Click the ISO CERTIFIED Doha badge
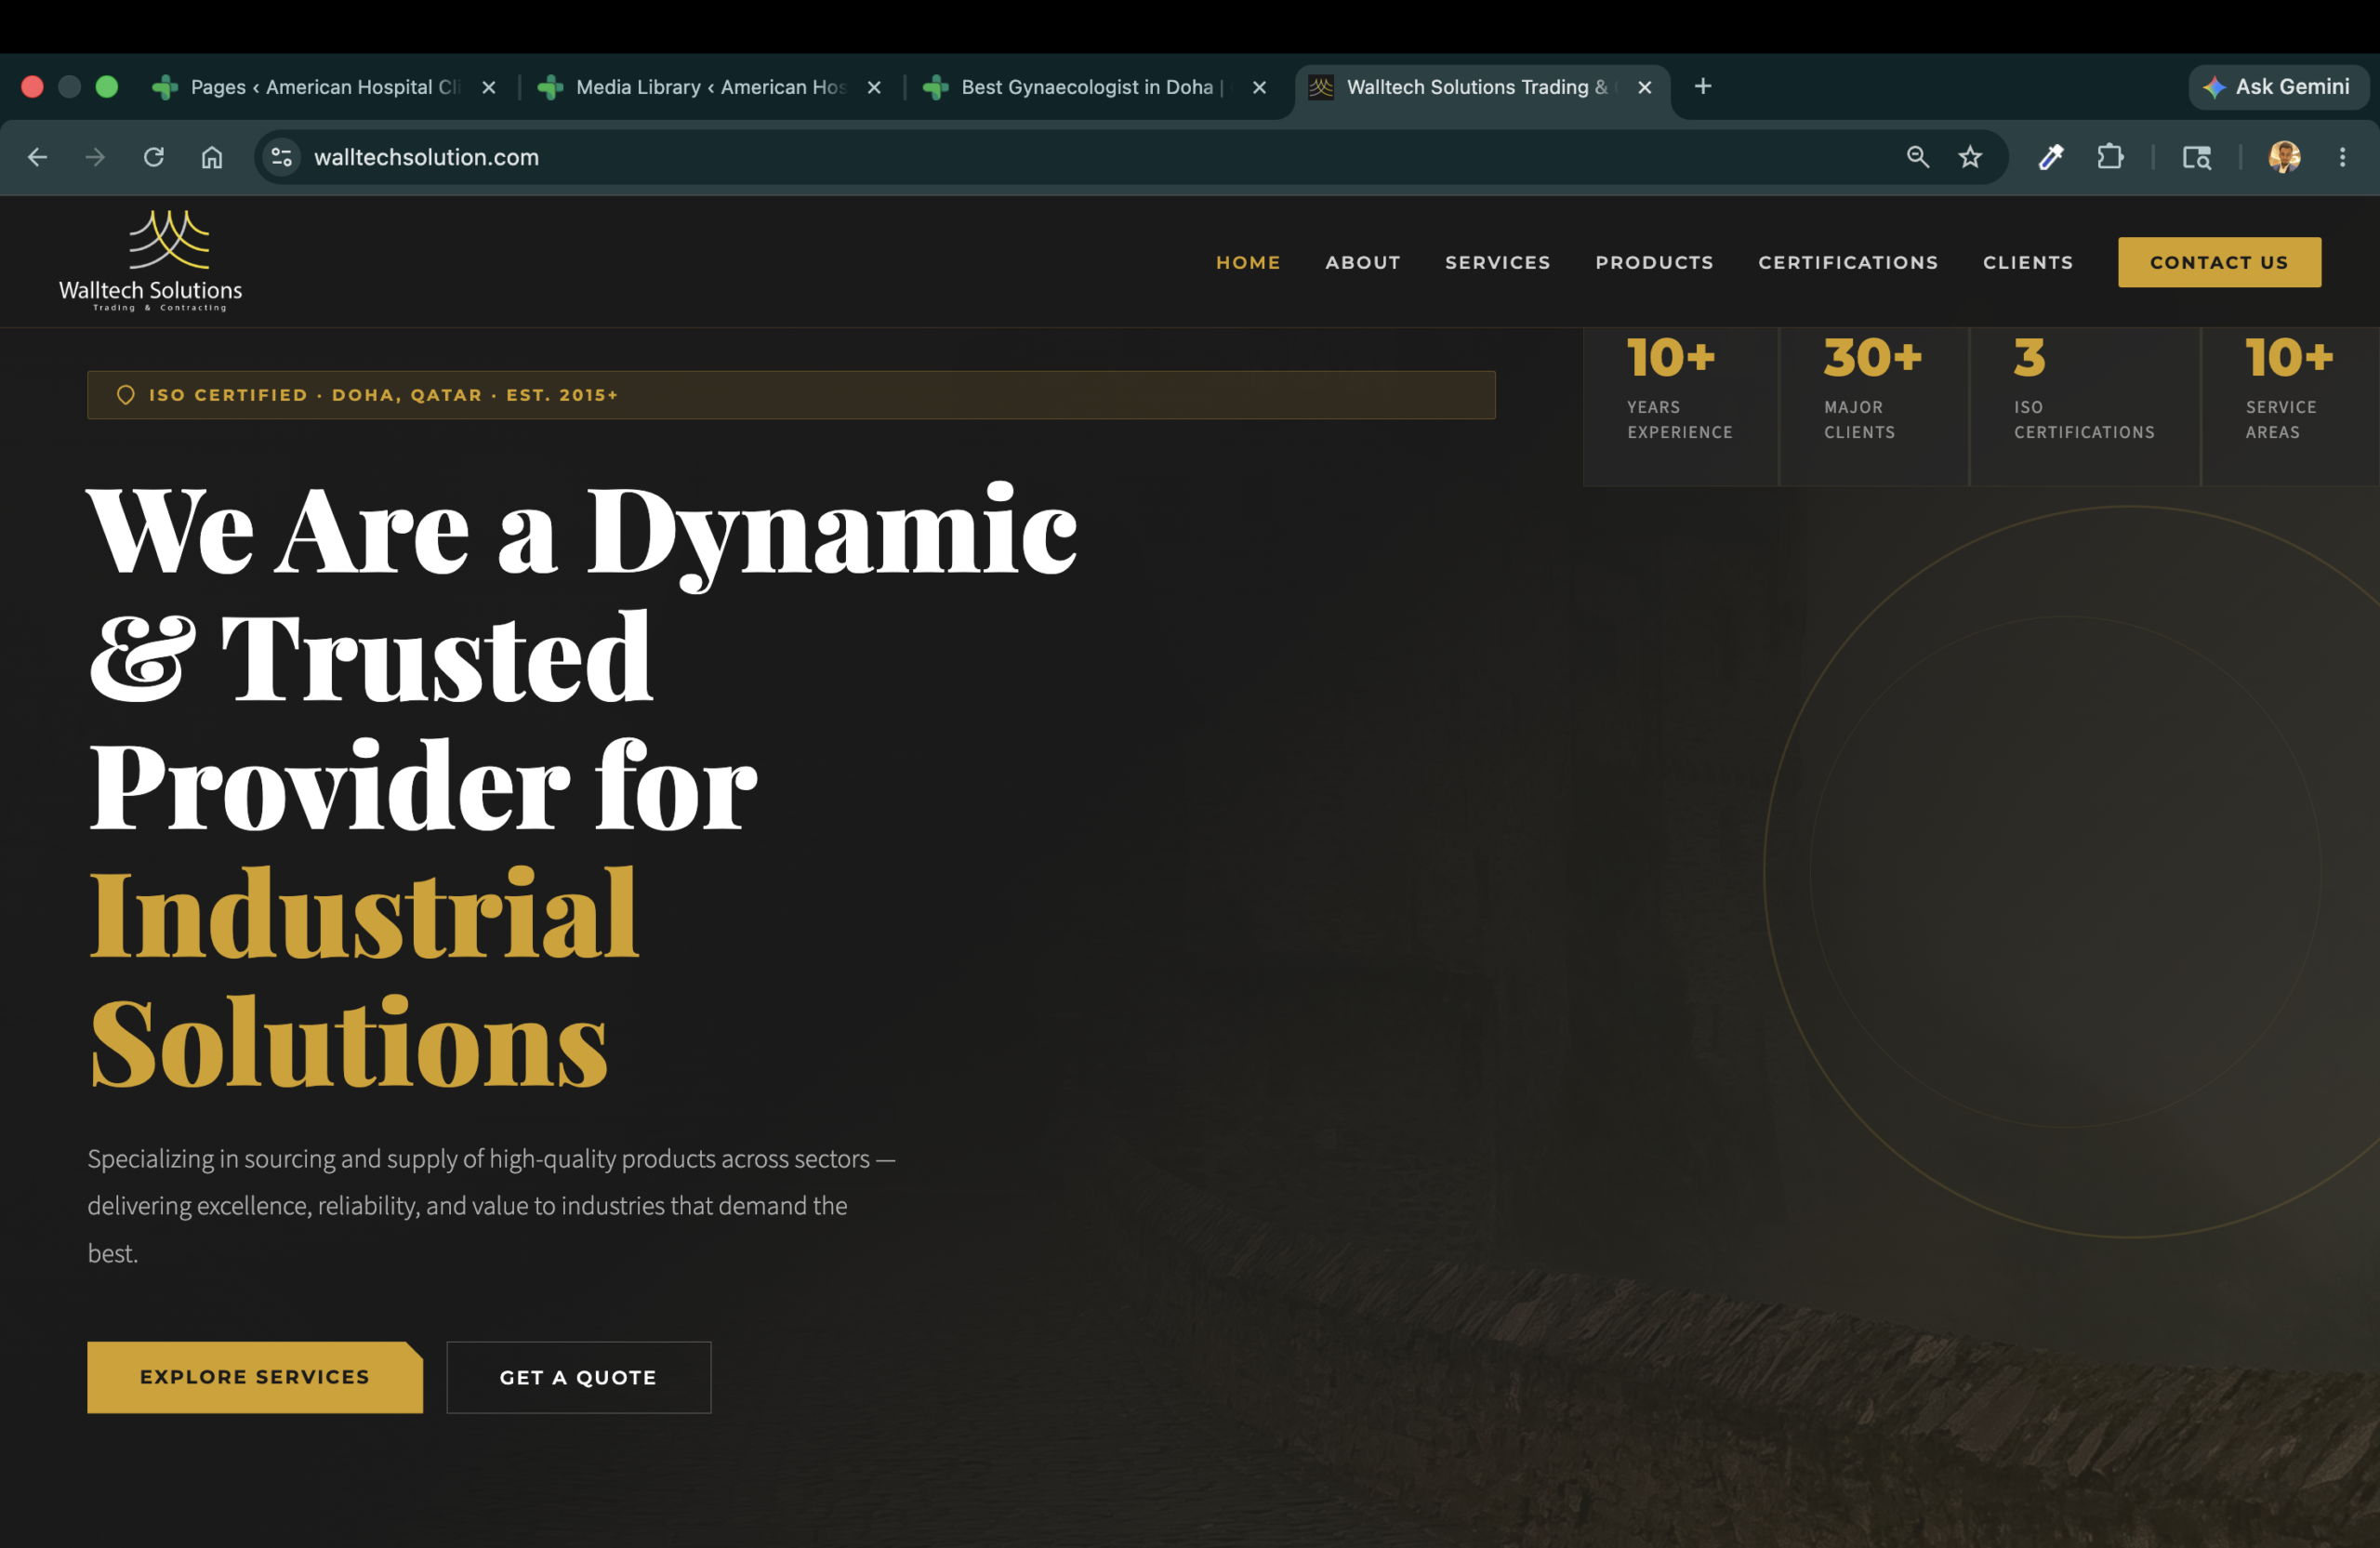Screen dimensions: 2380x1548 pyautogui.click(x=791, y=395)
